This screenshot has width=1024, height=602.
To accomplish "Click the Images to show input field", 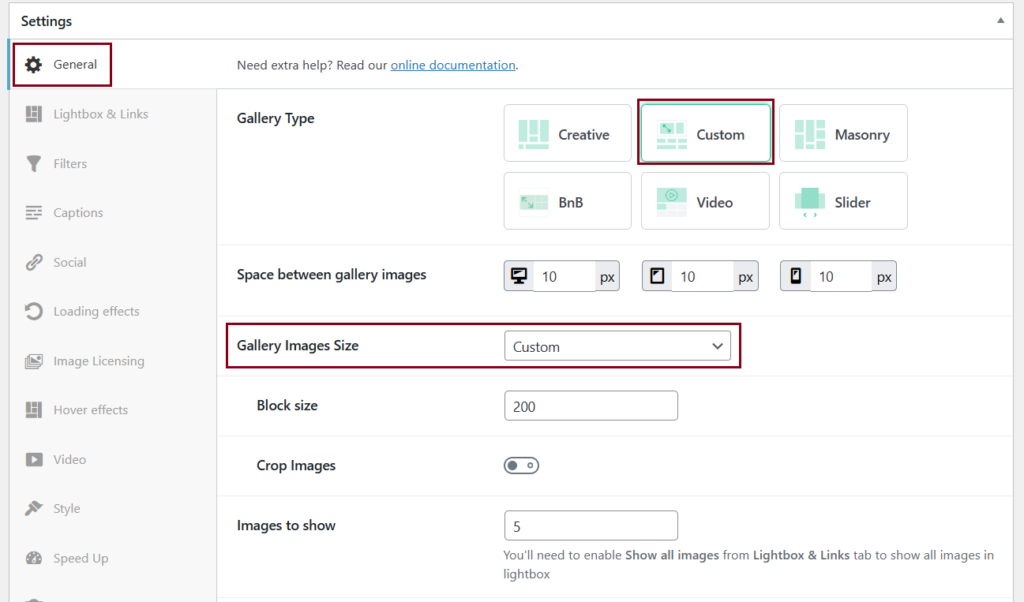I will tap(590, 525).
